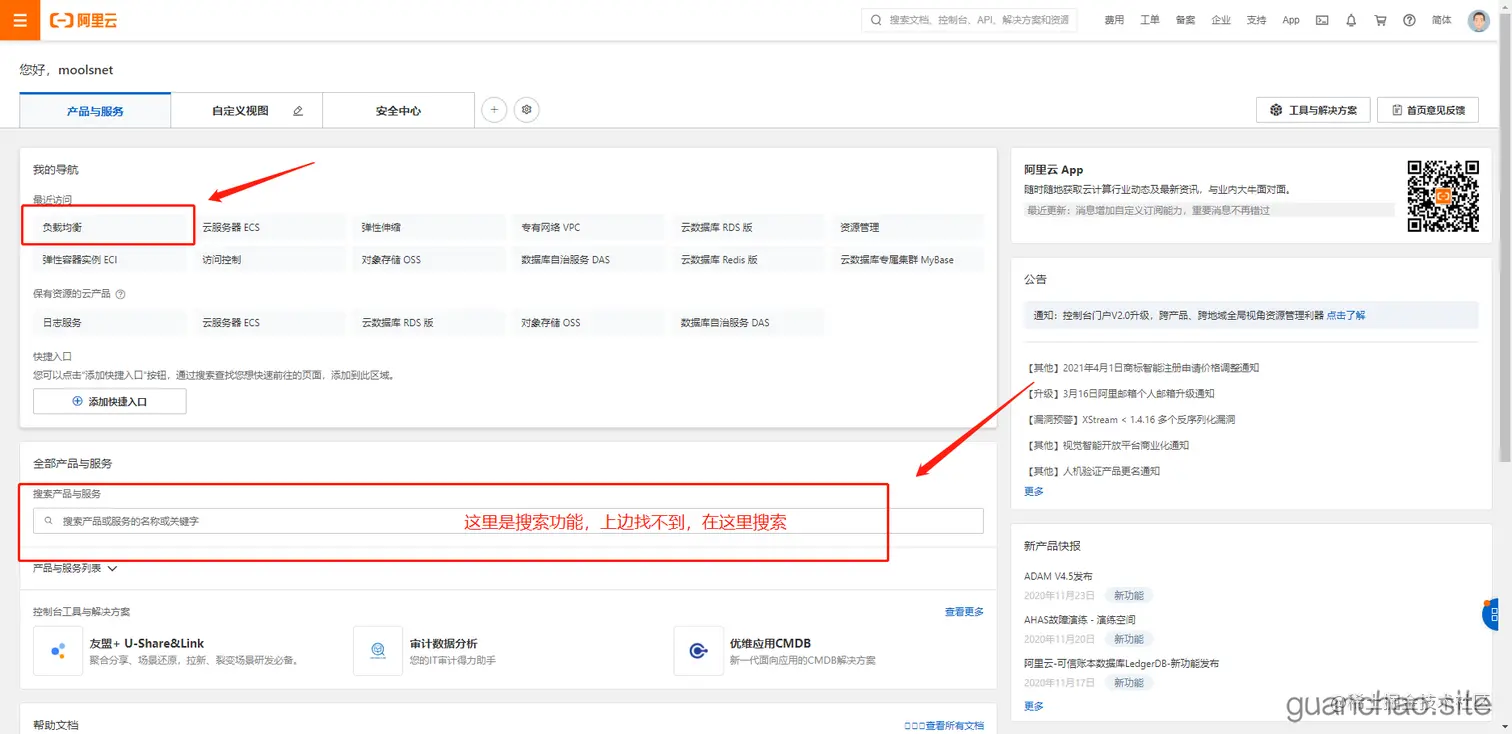
Task: Open 弹性容器实例 ECI
Action: pos(109,259)
